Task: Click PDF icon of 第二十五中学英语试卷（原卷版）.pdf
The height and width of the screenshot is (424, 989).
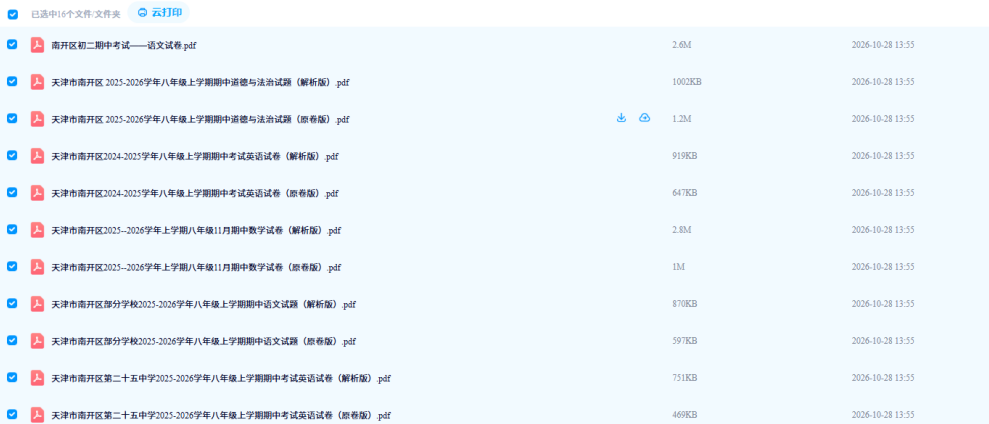Action: click(37, 415)
